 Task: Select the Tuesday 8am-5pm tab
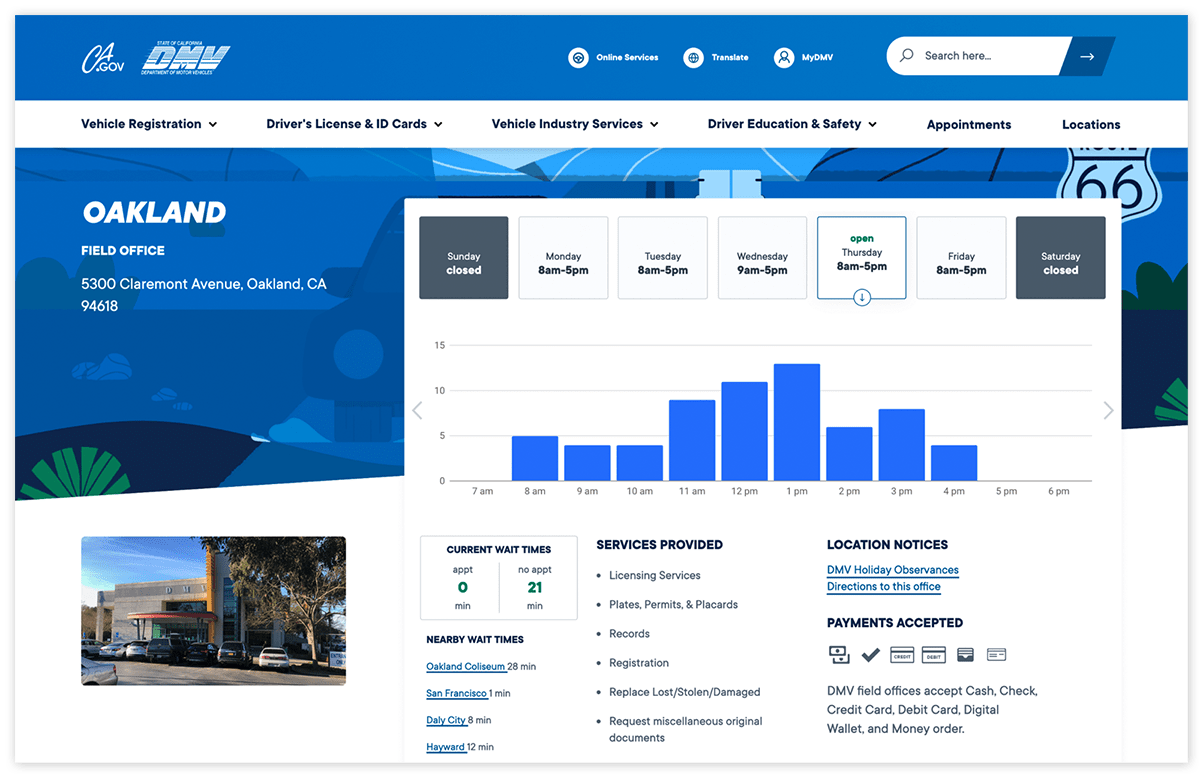pyautogui.click(x=662, y=258)
